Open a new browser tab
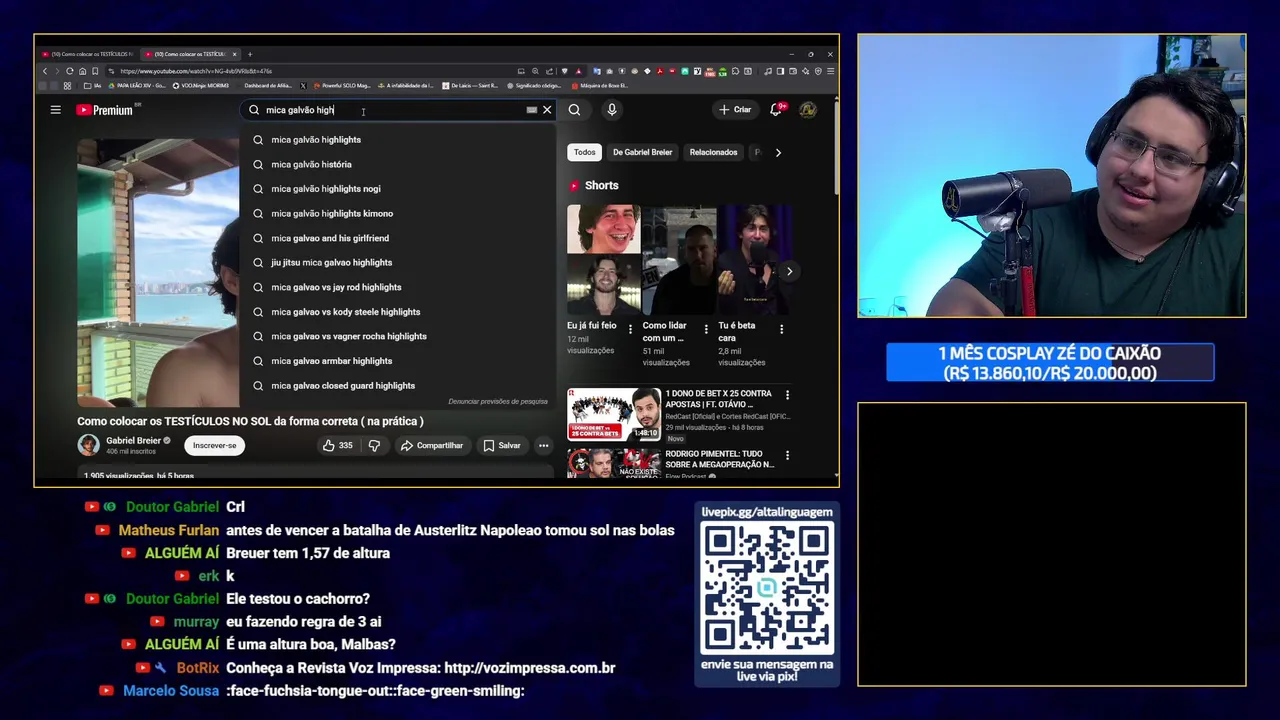Image resolution: width=1280 pixels, height=720 pixels. pos(250,54)
